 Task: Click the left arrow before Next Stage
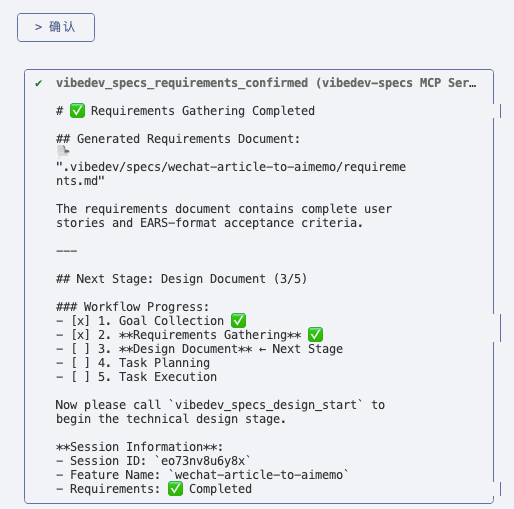[262, 349]
